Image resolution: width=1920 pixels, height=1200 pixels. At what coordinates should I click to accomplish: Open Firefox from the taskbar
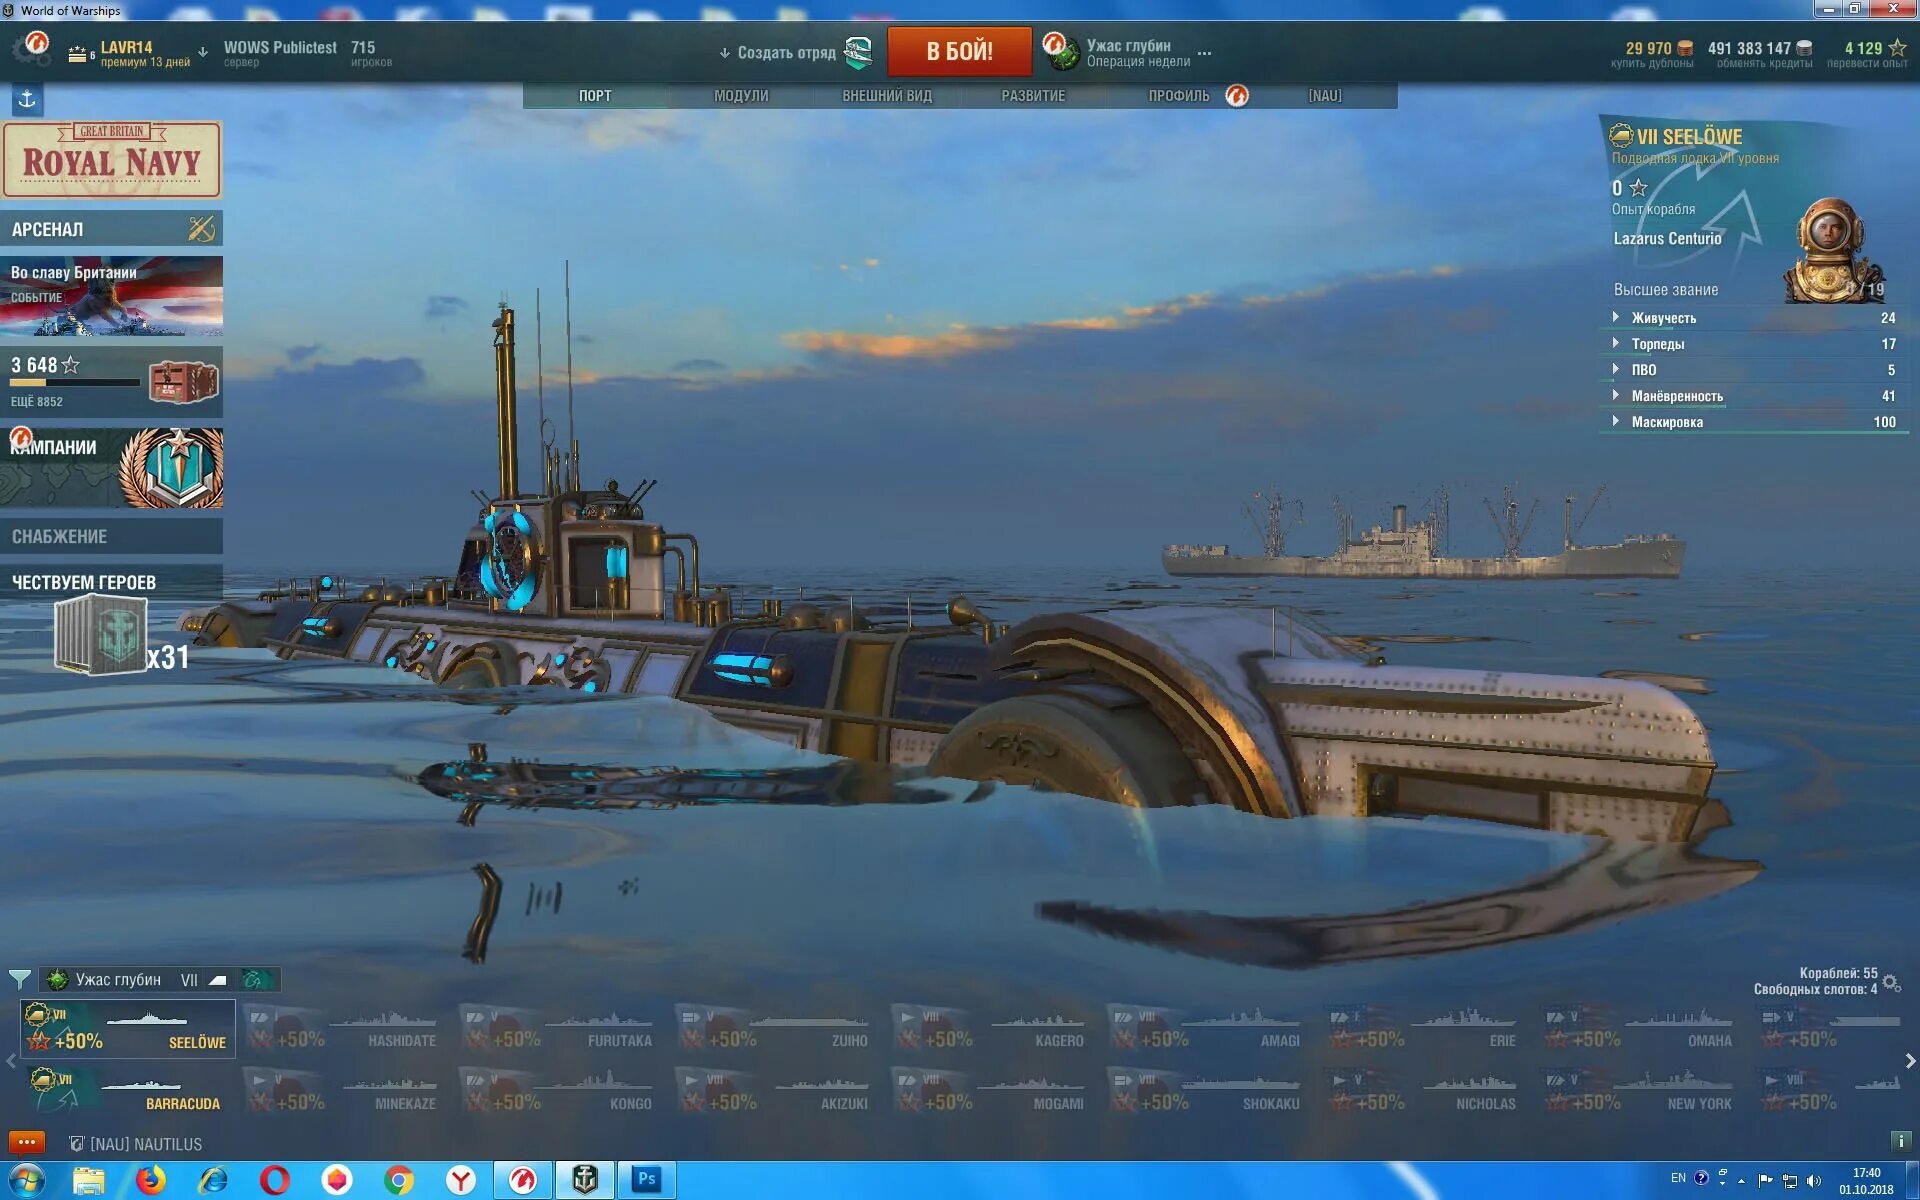[151, 1181]
